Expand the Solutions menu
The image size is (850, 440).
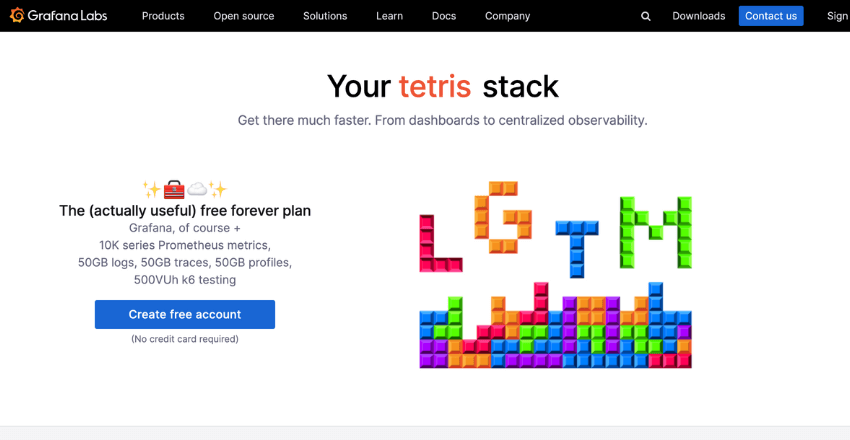click(325, 16)
